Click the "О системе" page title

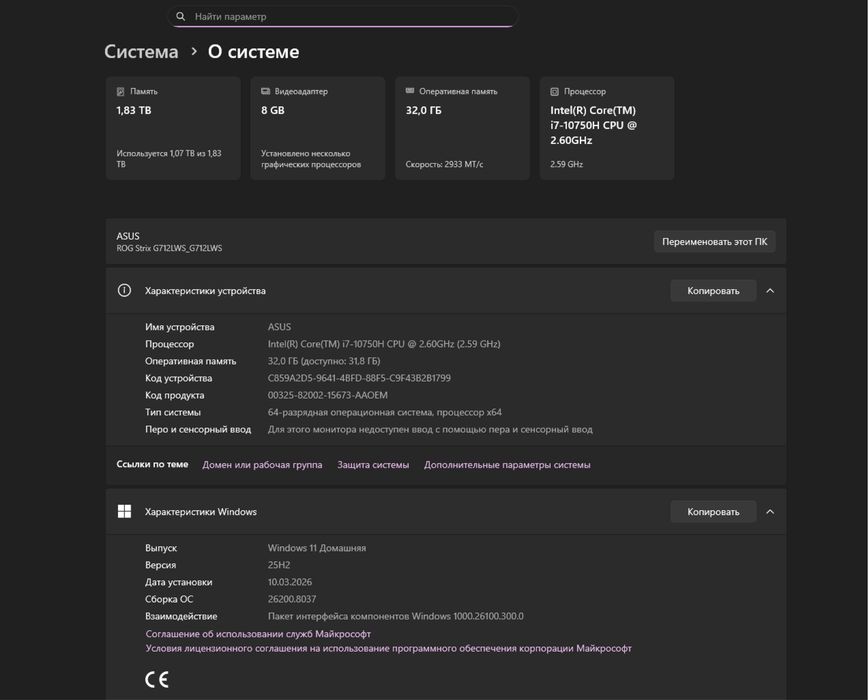254,51
